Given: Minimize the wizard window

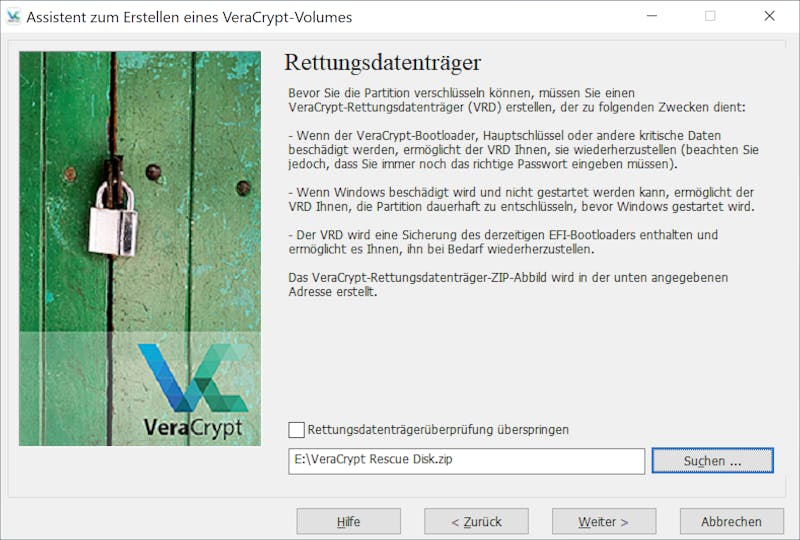Looking at the screenshot, I should (x=652, y=16).
